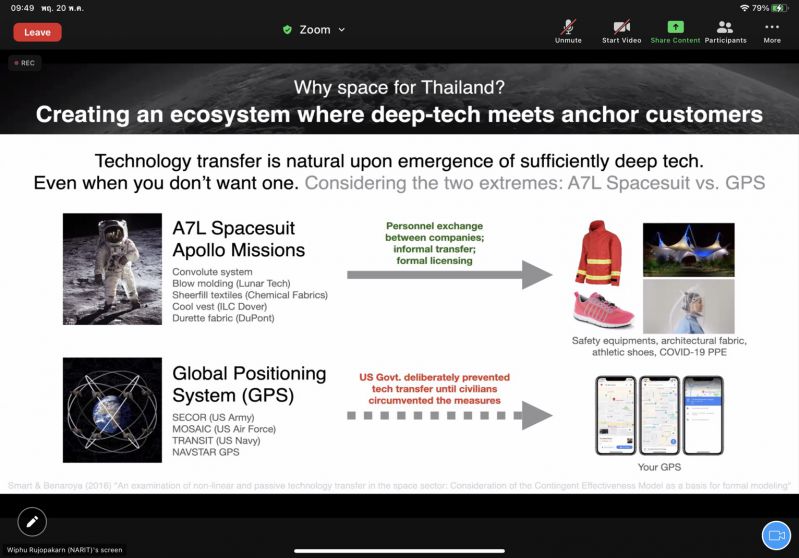Viewport: 799px width, 558px height.
Task: Click 'Cool vest (ILC Dover)' line
Action: click(220, 306)
